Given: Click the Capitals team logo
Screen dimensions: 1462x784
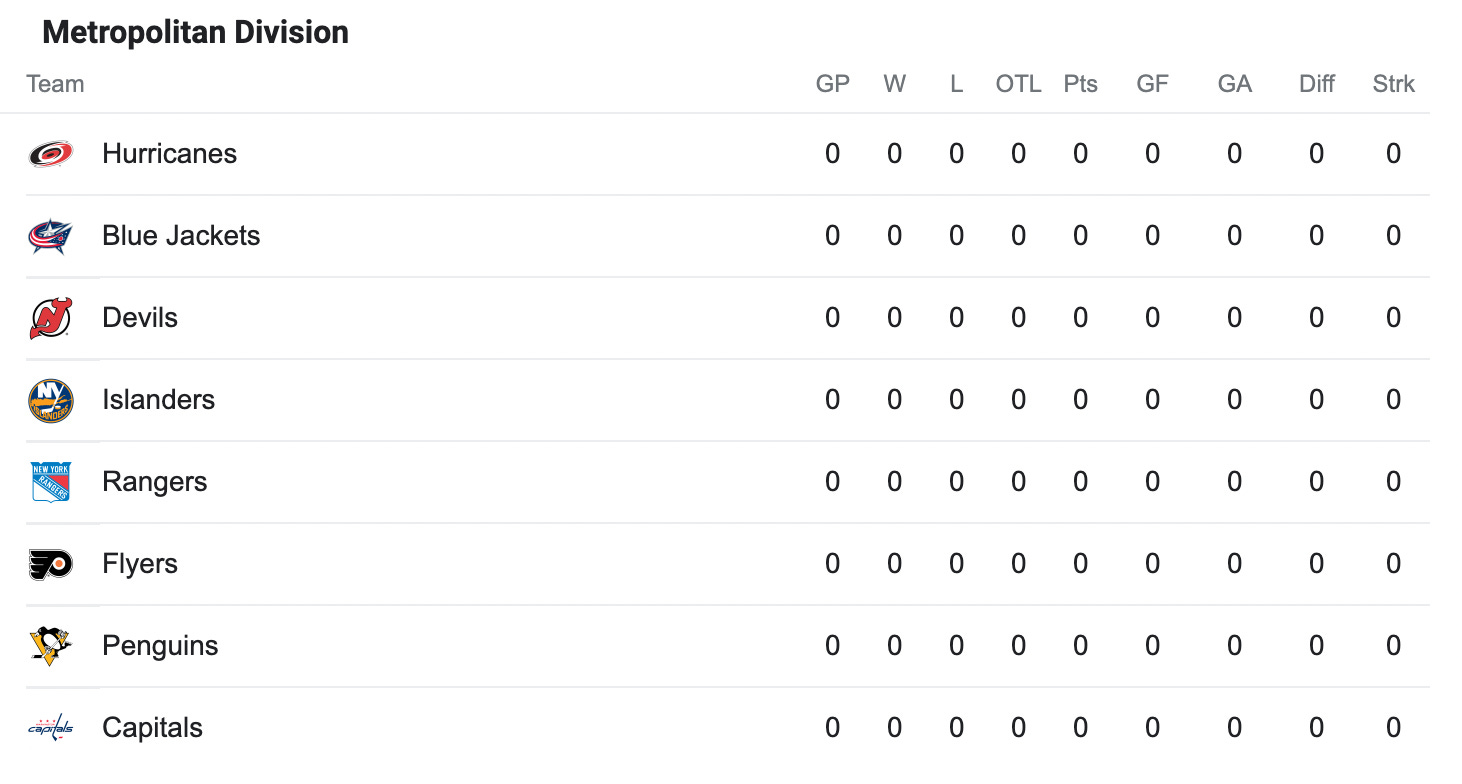Looking at the screenshot, I should tap(50, 728).
